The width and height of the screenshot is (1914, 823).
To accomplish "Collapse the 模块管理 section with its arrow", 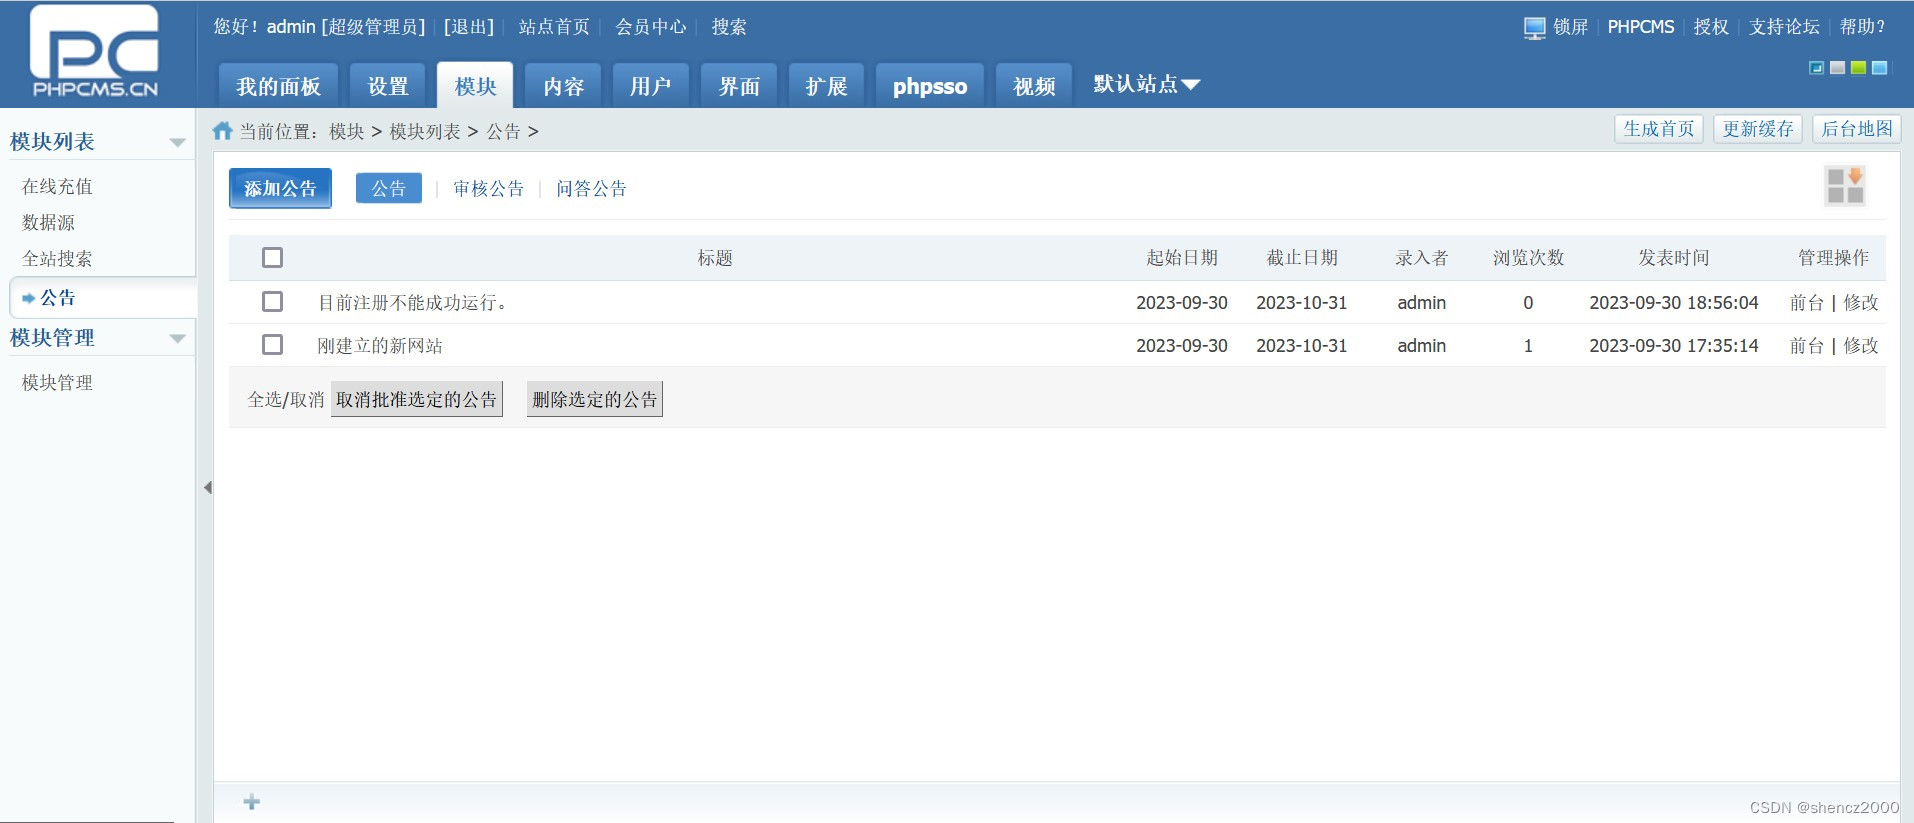I will point(178,338).
